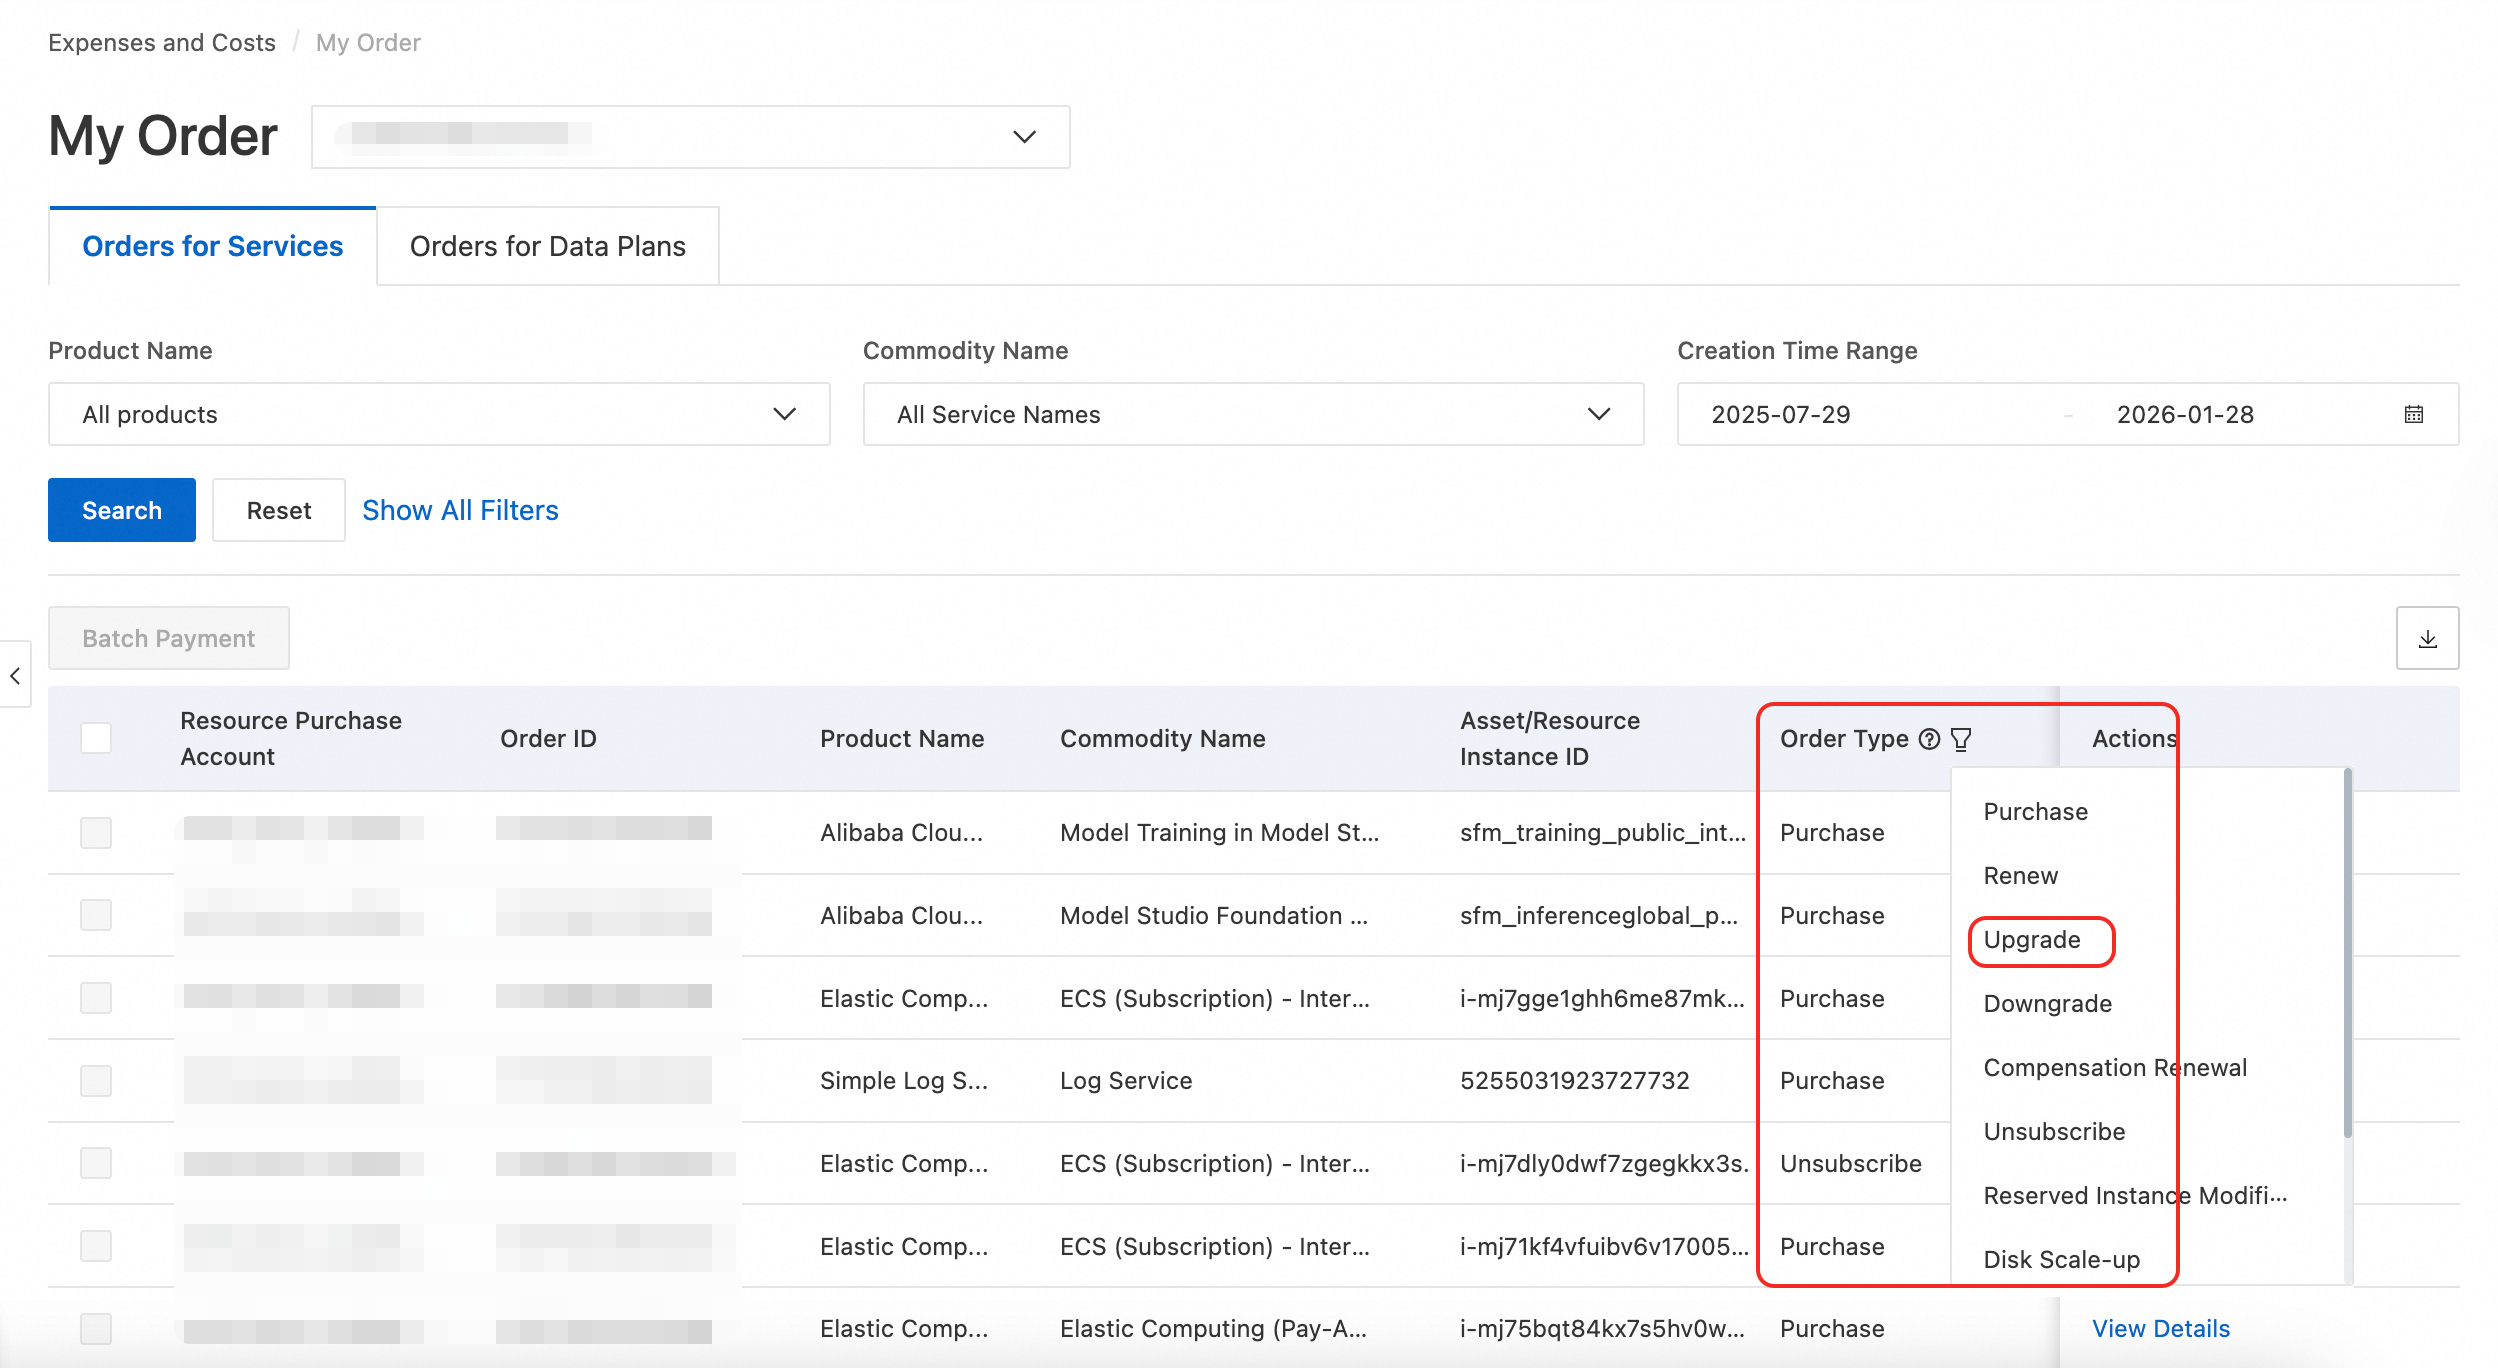Switch to Orders for Services tab
Image resolution: width=2498 pixels, height=1368 pixels.
(x=212, y=246)
